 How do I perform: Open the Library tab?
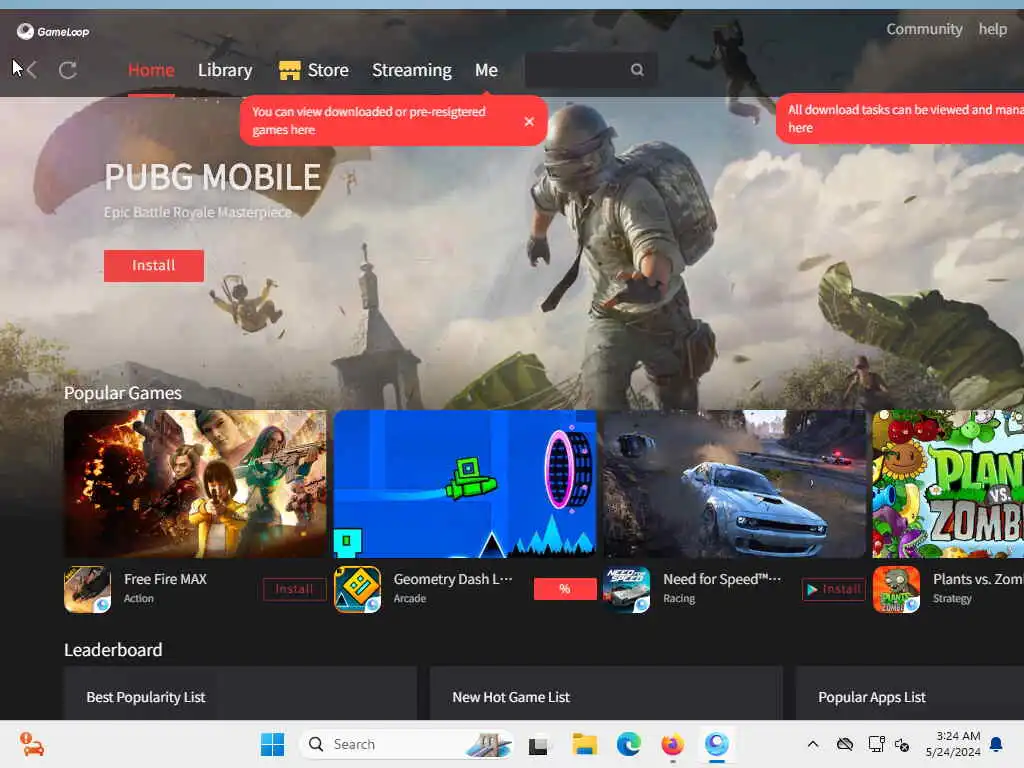(225, 70)
